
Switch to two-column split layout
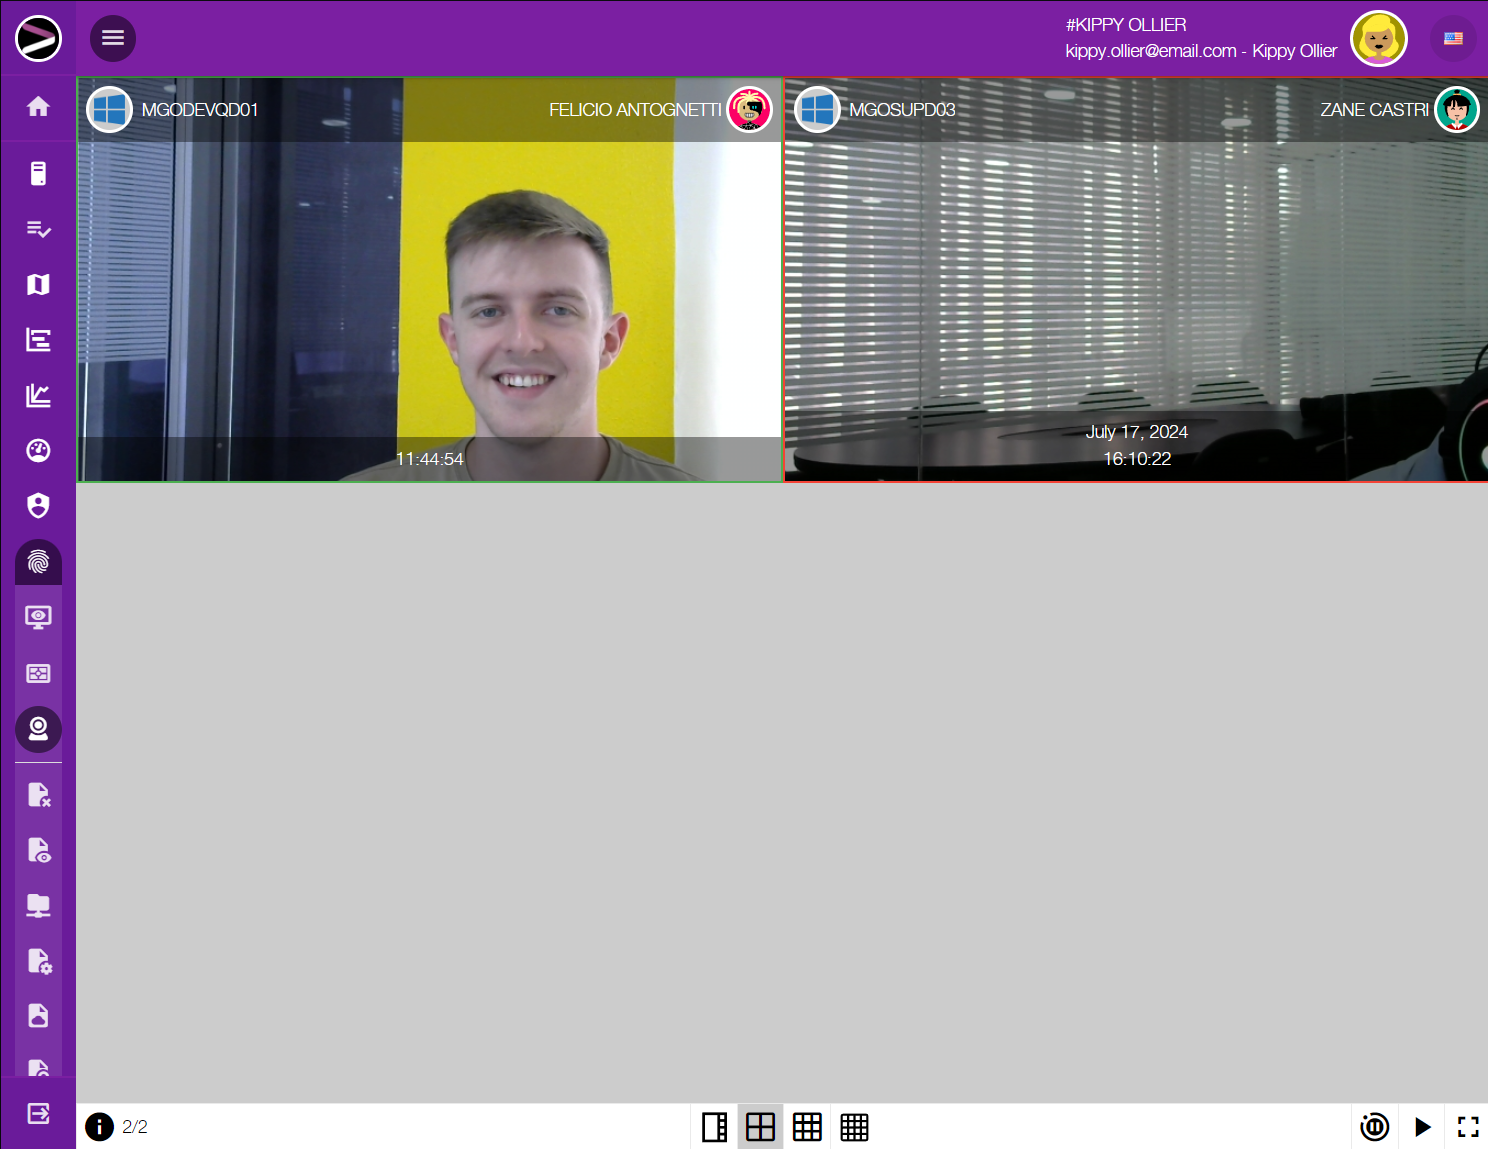(x=714, y=1127)
